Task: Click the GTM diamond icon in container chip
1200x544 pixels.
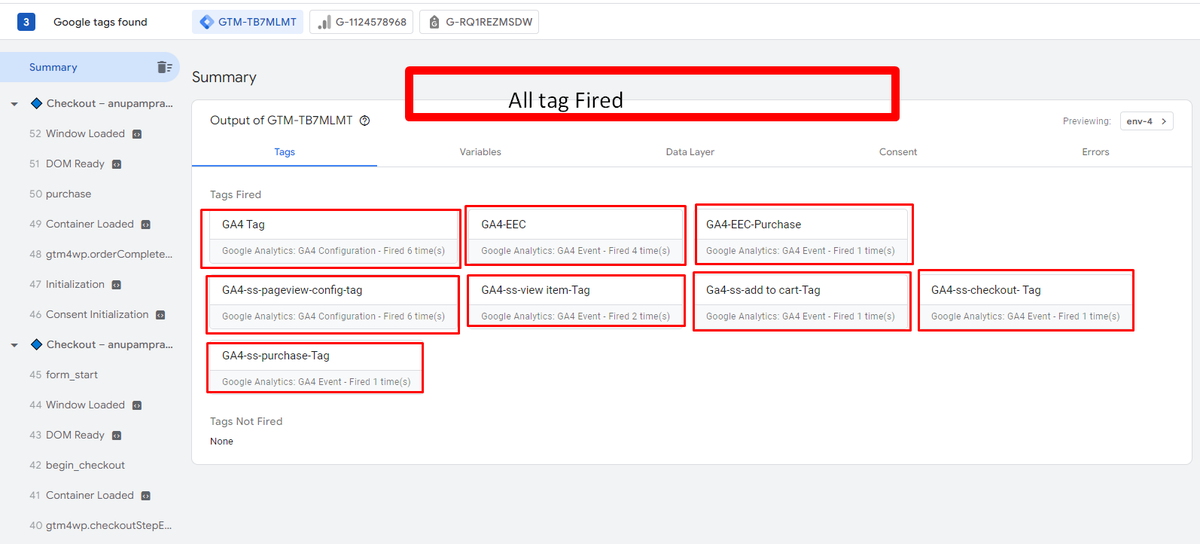Action: click(207, 22)
